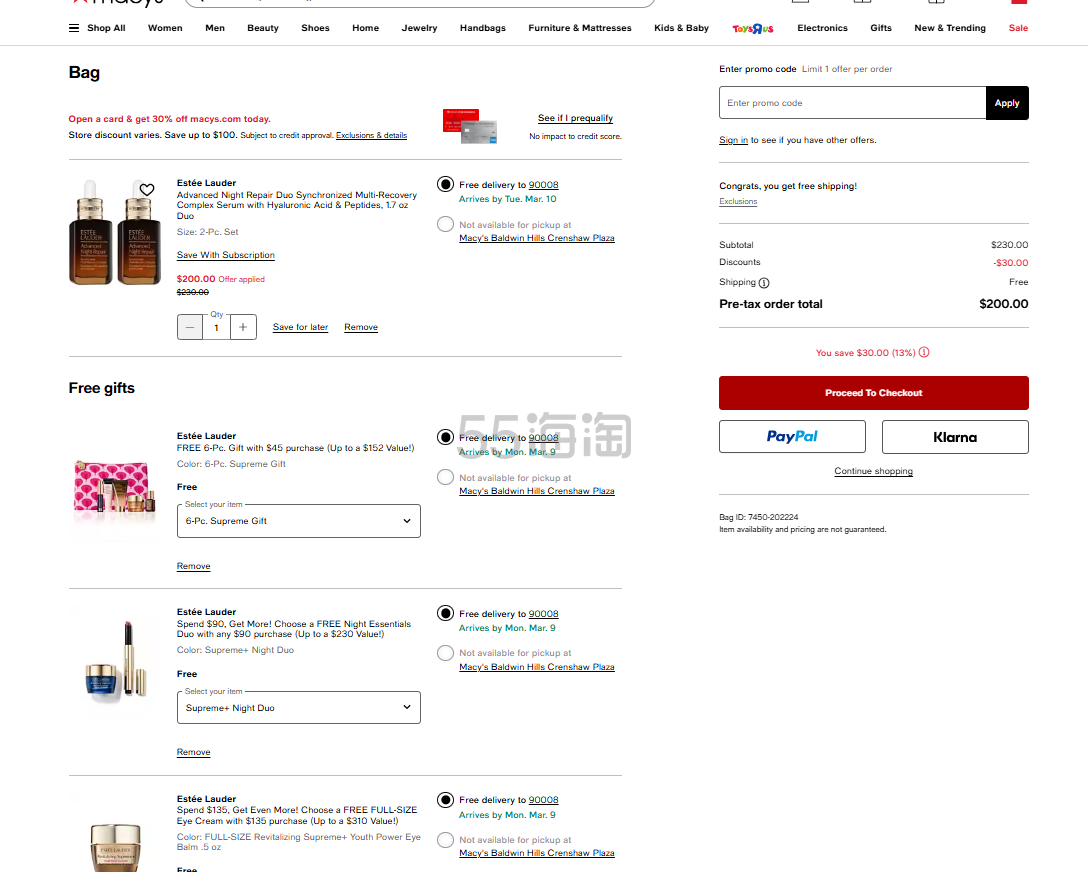Click the hamburger Shop All menu icon
This screenshot has height=872, width=1088.
coord(74,28)
